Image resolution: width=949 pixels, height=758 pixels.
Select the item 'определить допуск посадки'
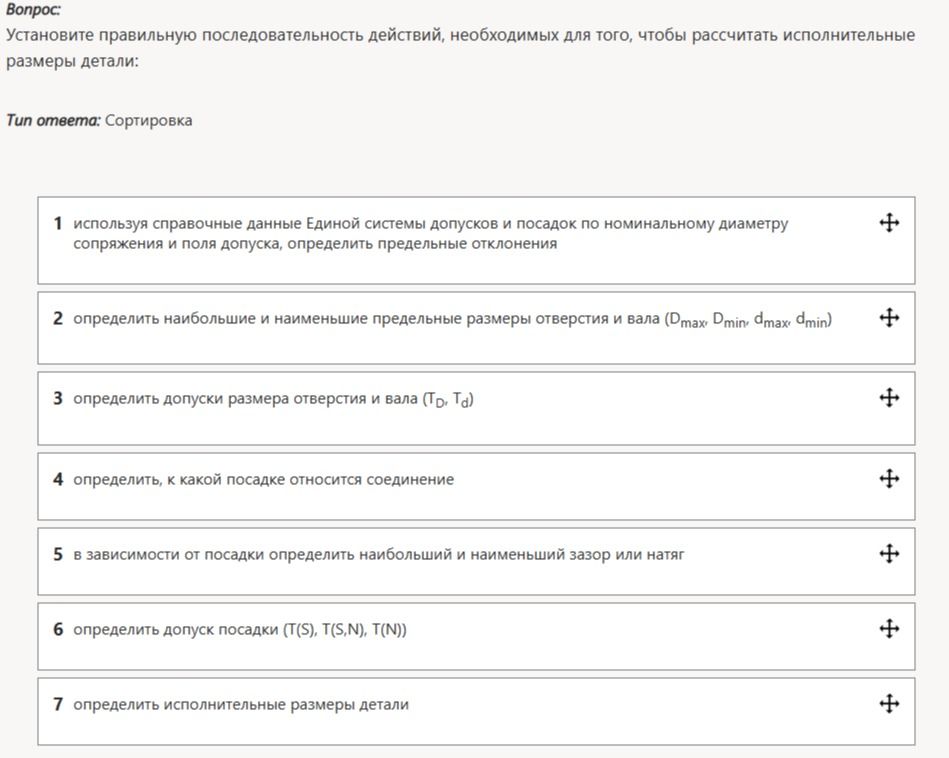click(476, 636)
